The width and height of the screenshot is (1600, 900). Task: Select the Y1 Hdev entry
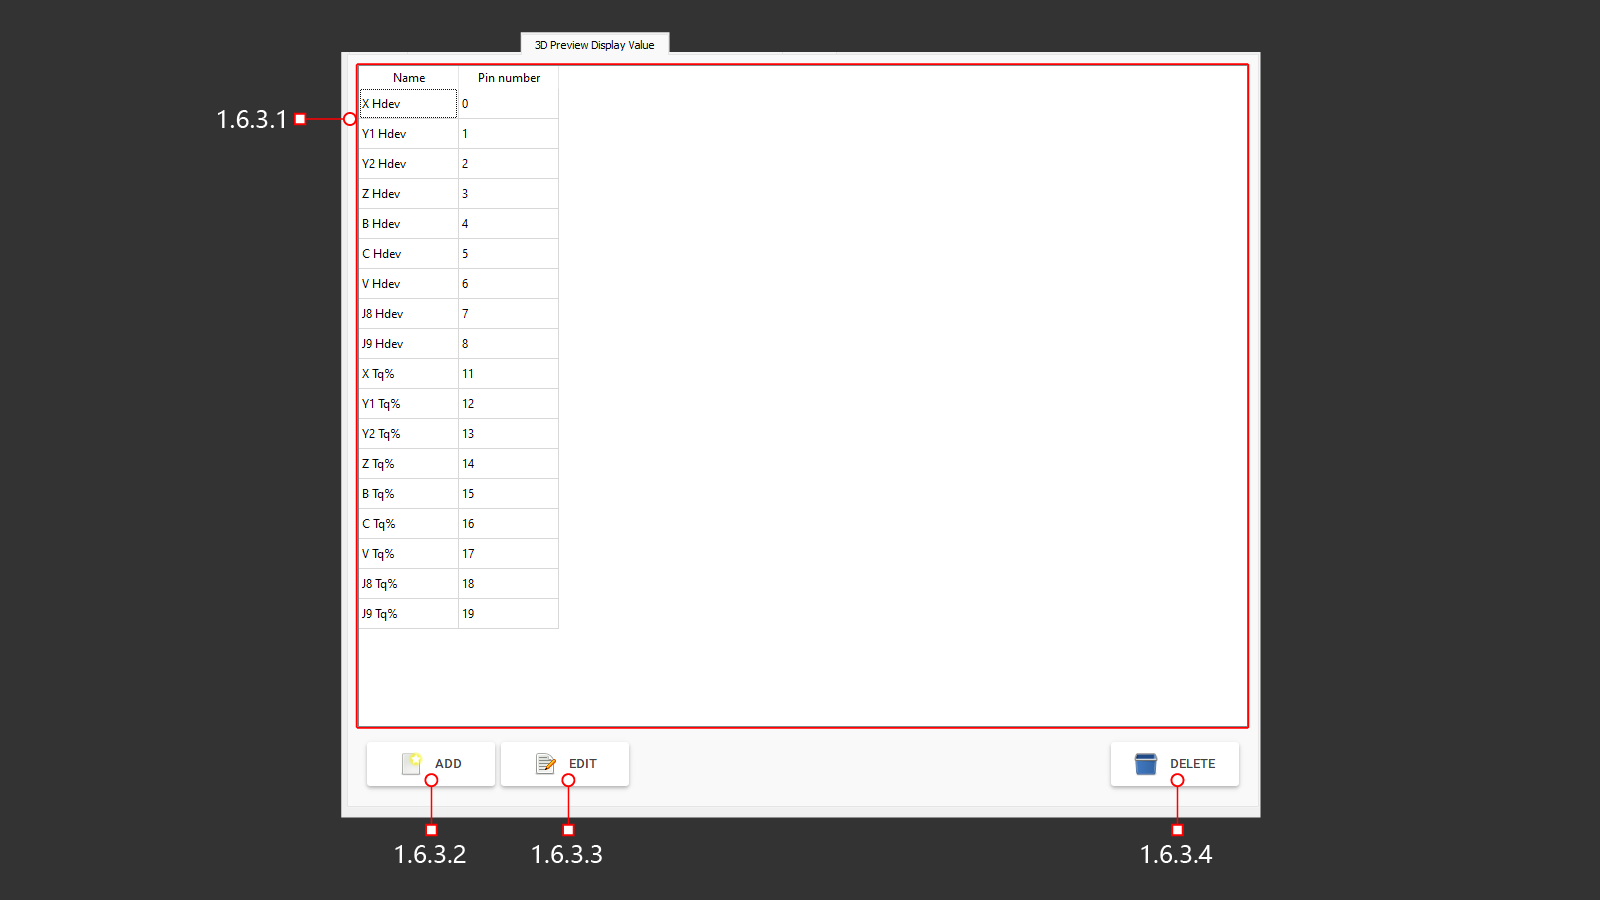(407, 133)
